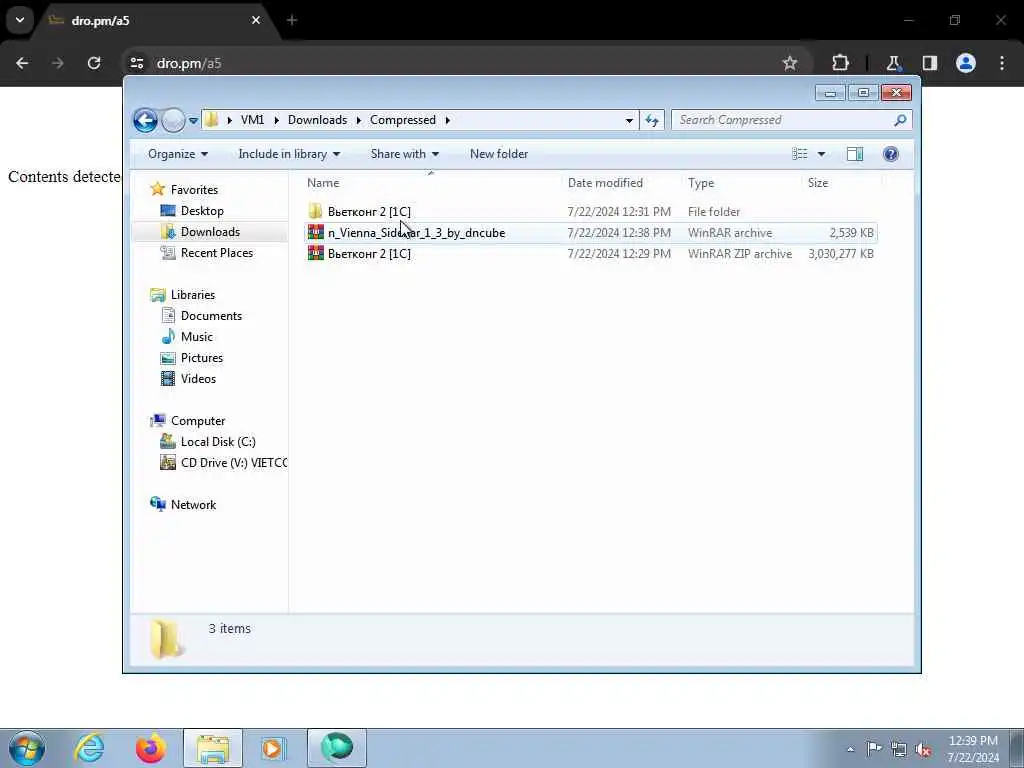This screenshot has height=768, width=1024.
Task: Open the Pictures library
Action: coord(202,358)
